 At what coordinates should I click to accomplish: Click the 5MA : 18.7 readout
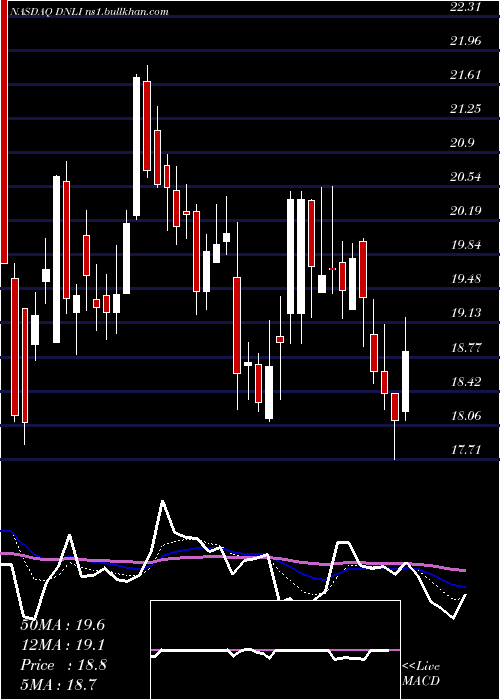(x=58, y=684)
